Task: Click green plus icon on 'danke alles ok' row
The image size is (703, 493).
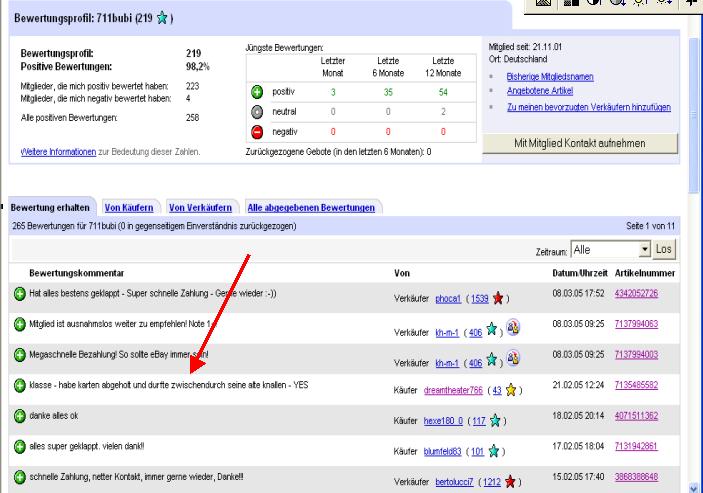Action: (x=19, y=414)
